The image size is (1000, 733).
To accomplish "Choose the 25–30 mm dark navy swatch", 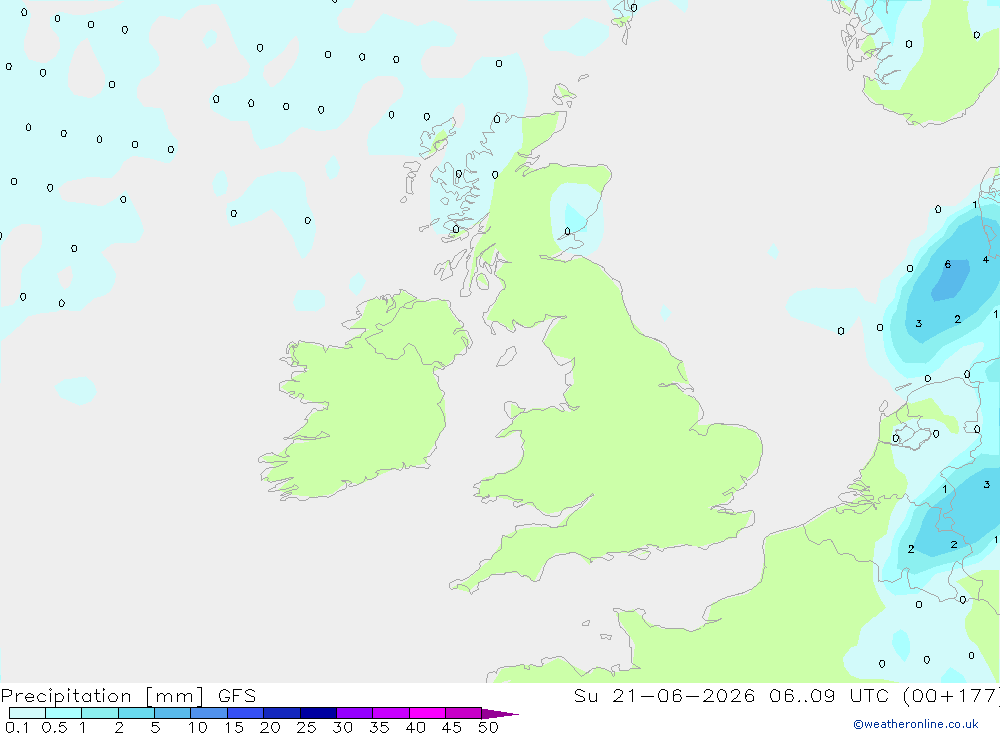I will [318, 713].
